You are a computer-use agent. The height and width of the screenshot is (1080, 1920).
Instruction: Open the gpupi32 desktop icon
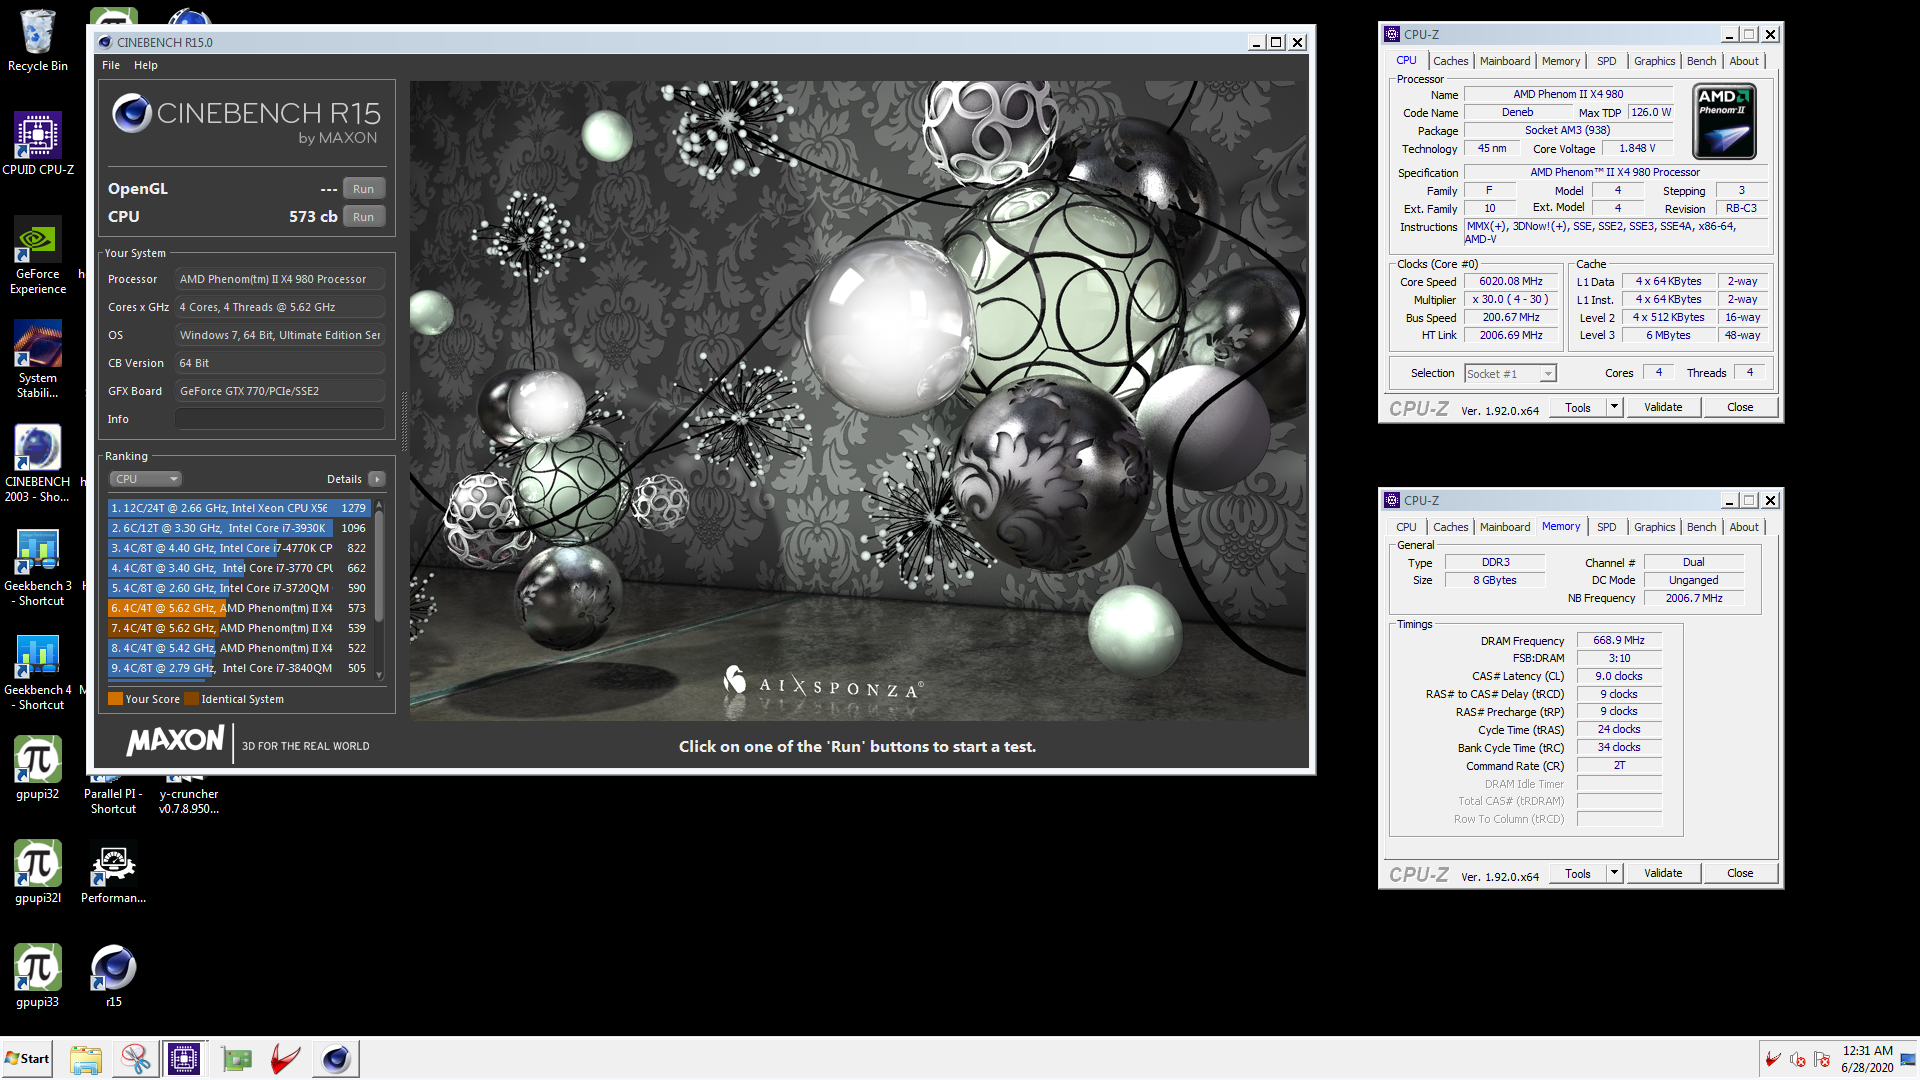tap(38, 768)
